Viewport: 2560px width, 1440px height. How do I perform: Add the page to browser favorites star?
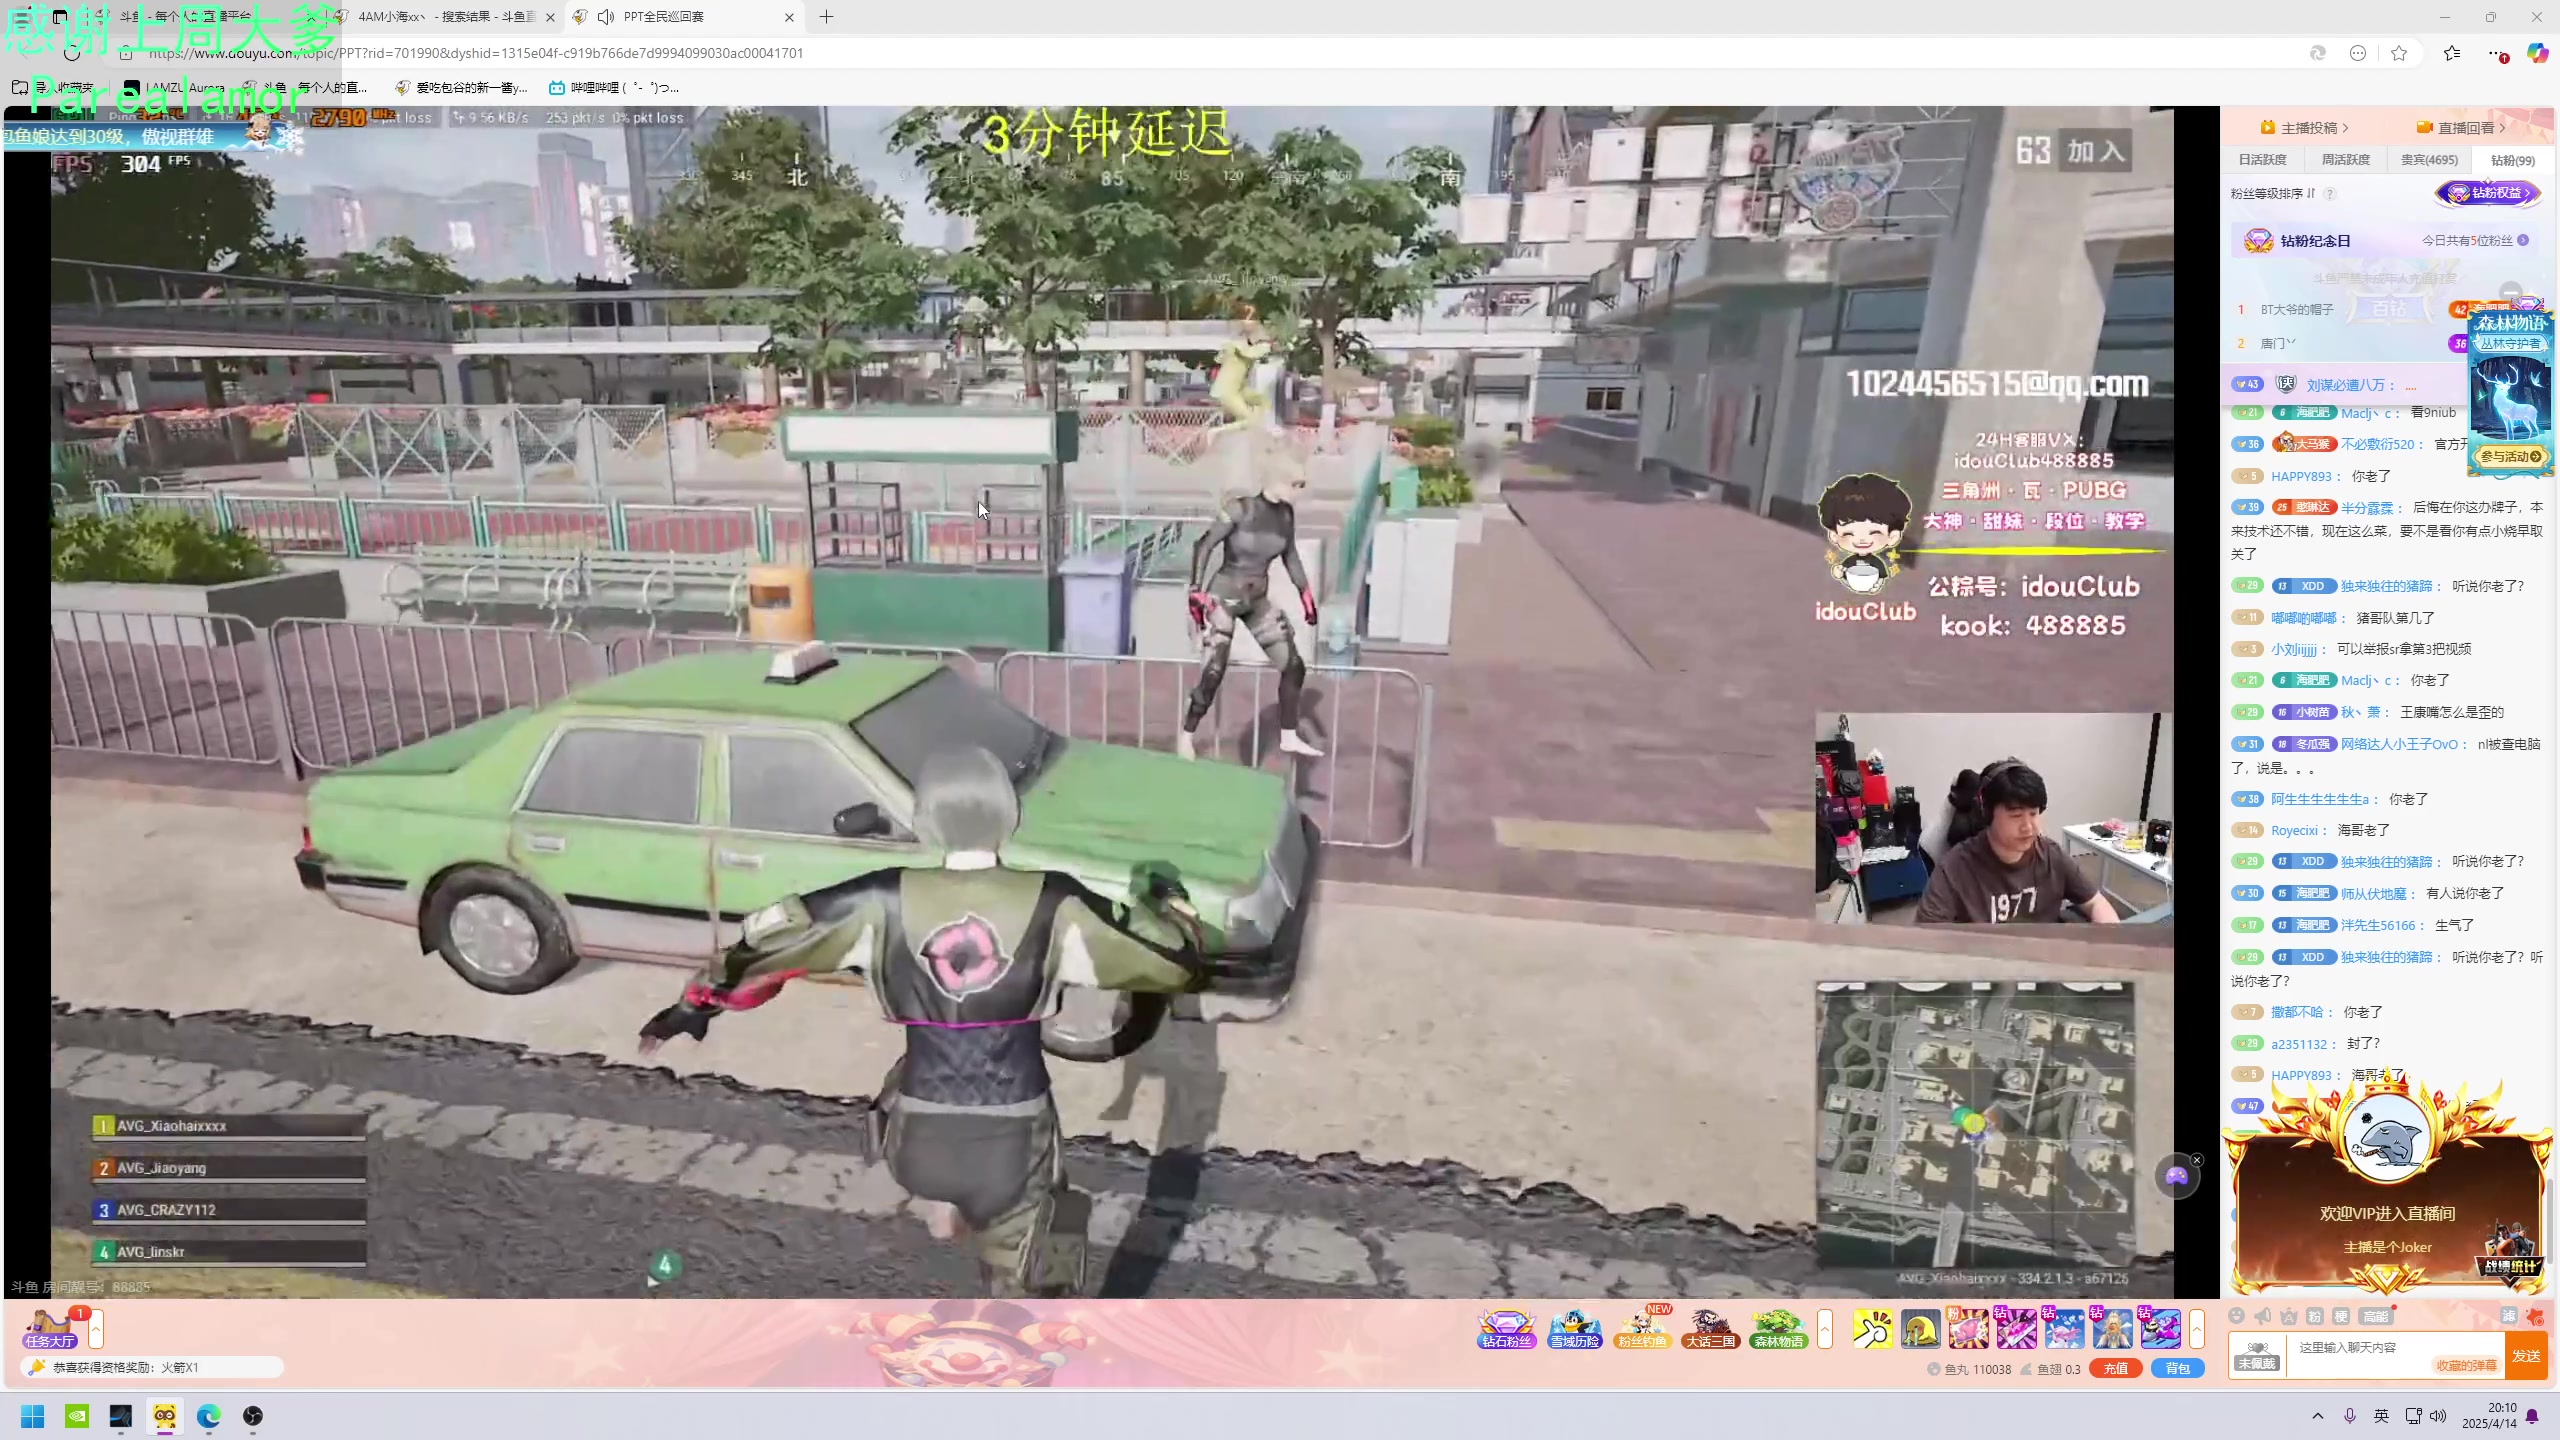coord(2399,53)
